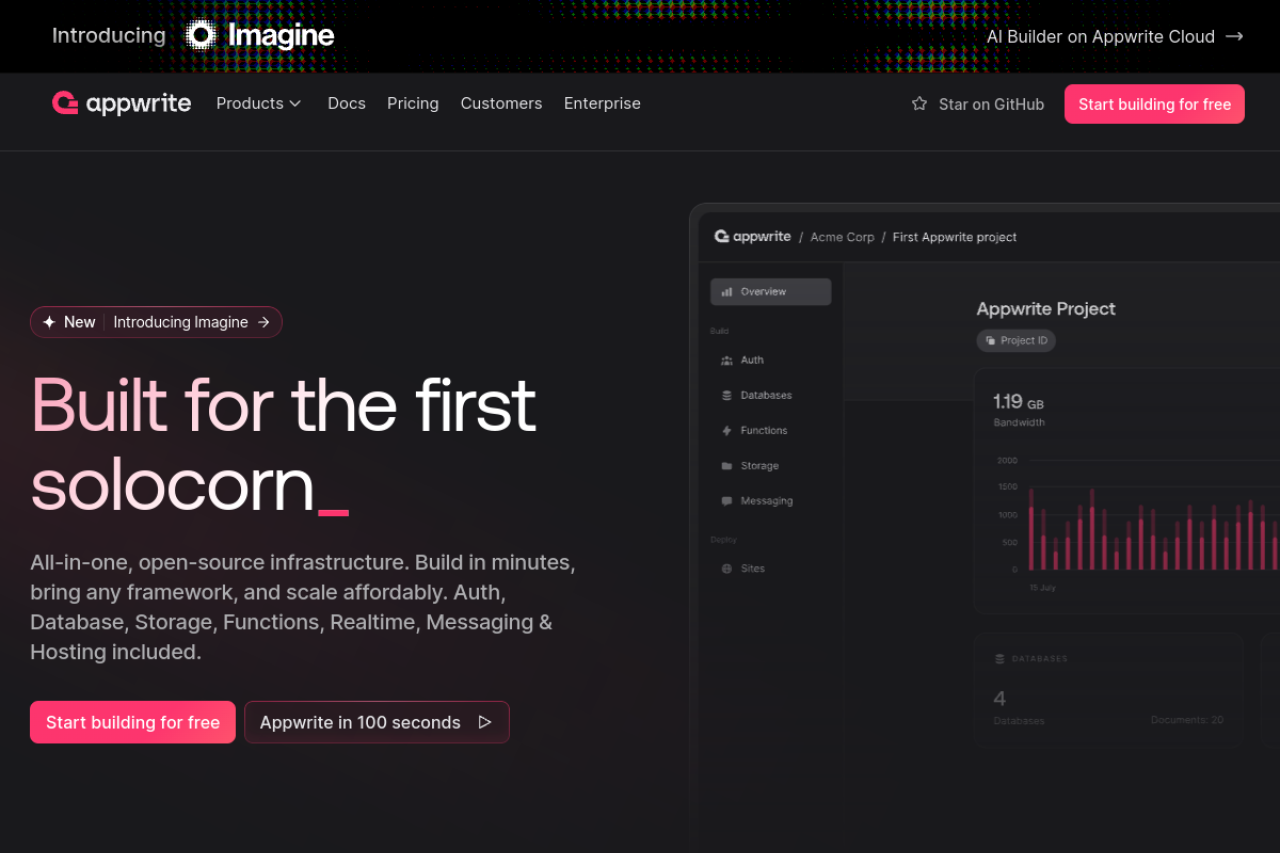Image resolution: width=1280 pixels, height=853 pixels.
Task: Click the star icon beside Star on GitHub
Action: point(919,104)
